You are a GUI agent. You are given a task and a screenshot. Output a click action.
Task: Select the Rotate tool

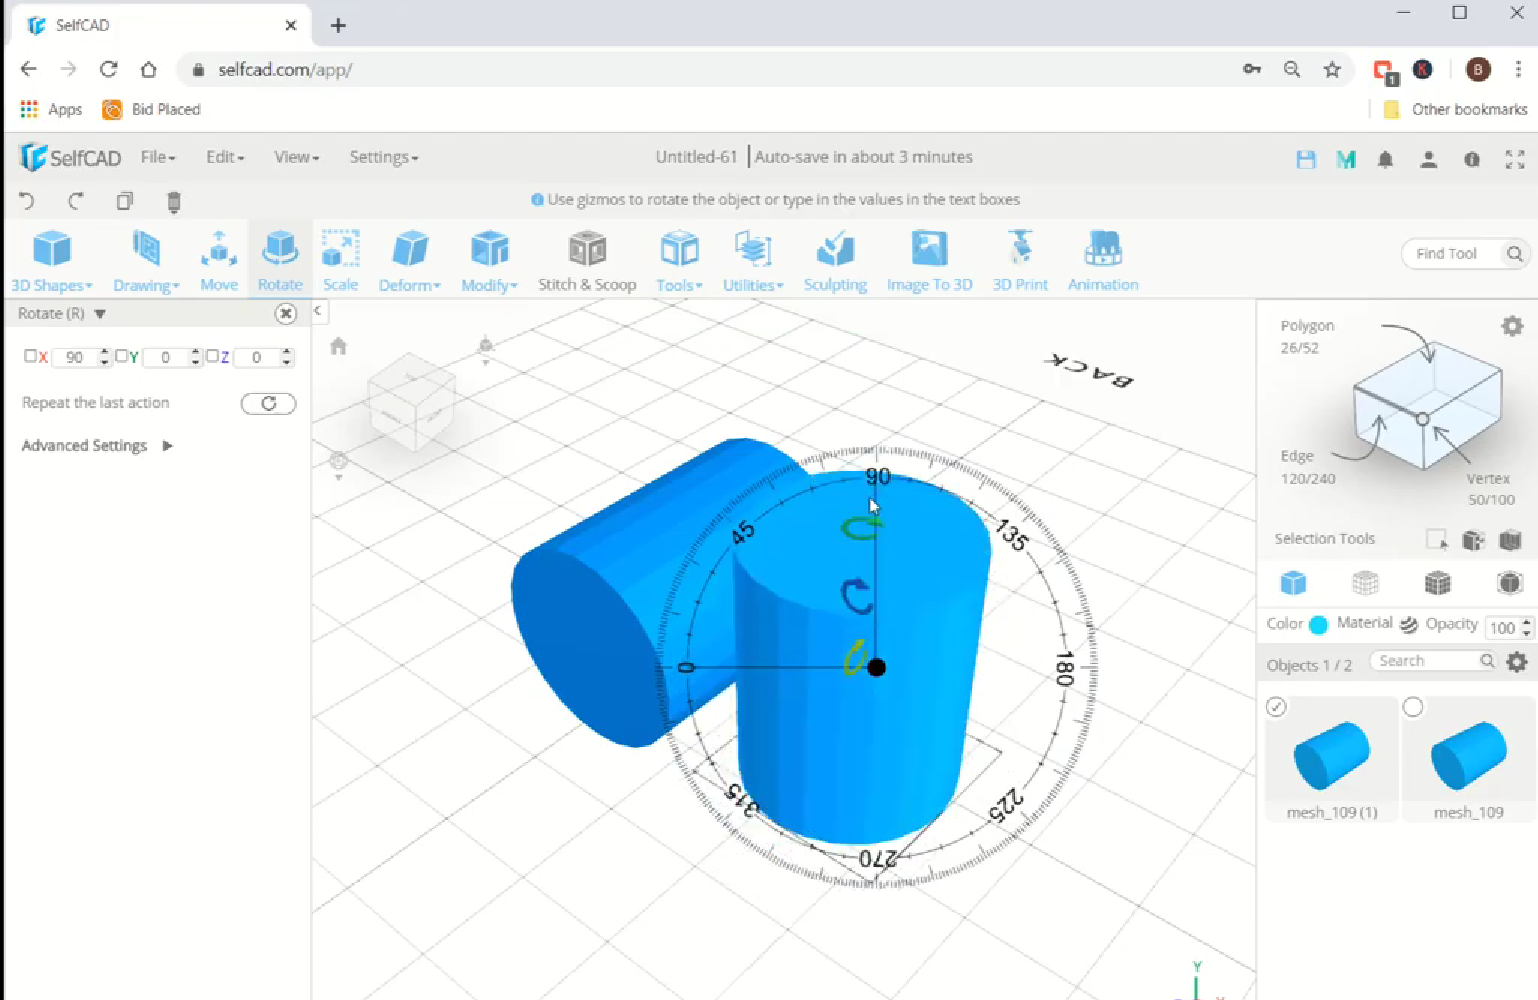280,261
